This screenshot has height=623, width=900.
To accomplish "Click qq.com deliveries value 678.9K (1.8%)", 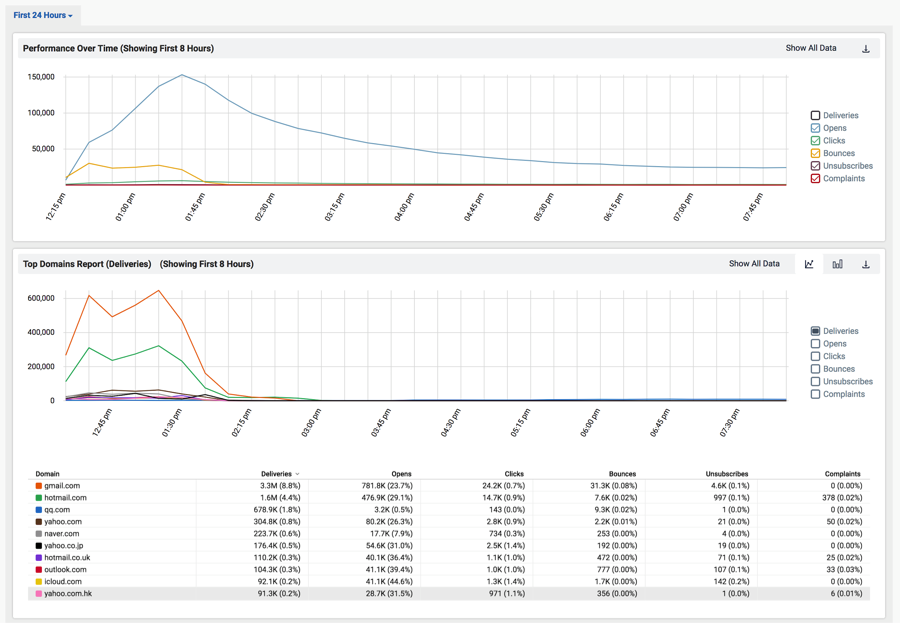I will pyautogui.click(x=277, y=510).
